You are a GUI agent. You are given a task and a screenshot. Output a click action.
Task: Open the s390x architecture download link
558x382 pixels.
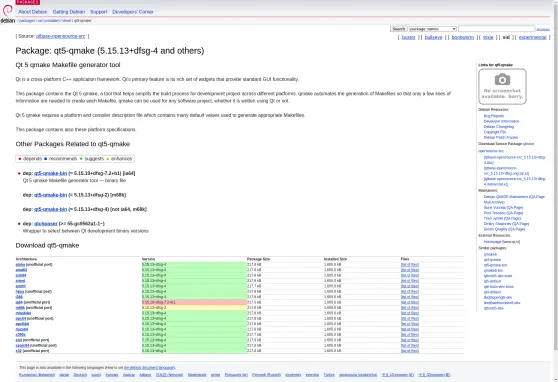coord(20,335)
